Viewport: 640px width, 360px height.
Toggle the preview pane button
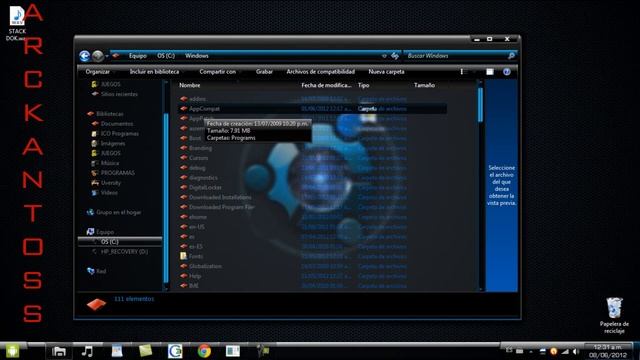click(490, 72)
